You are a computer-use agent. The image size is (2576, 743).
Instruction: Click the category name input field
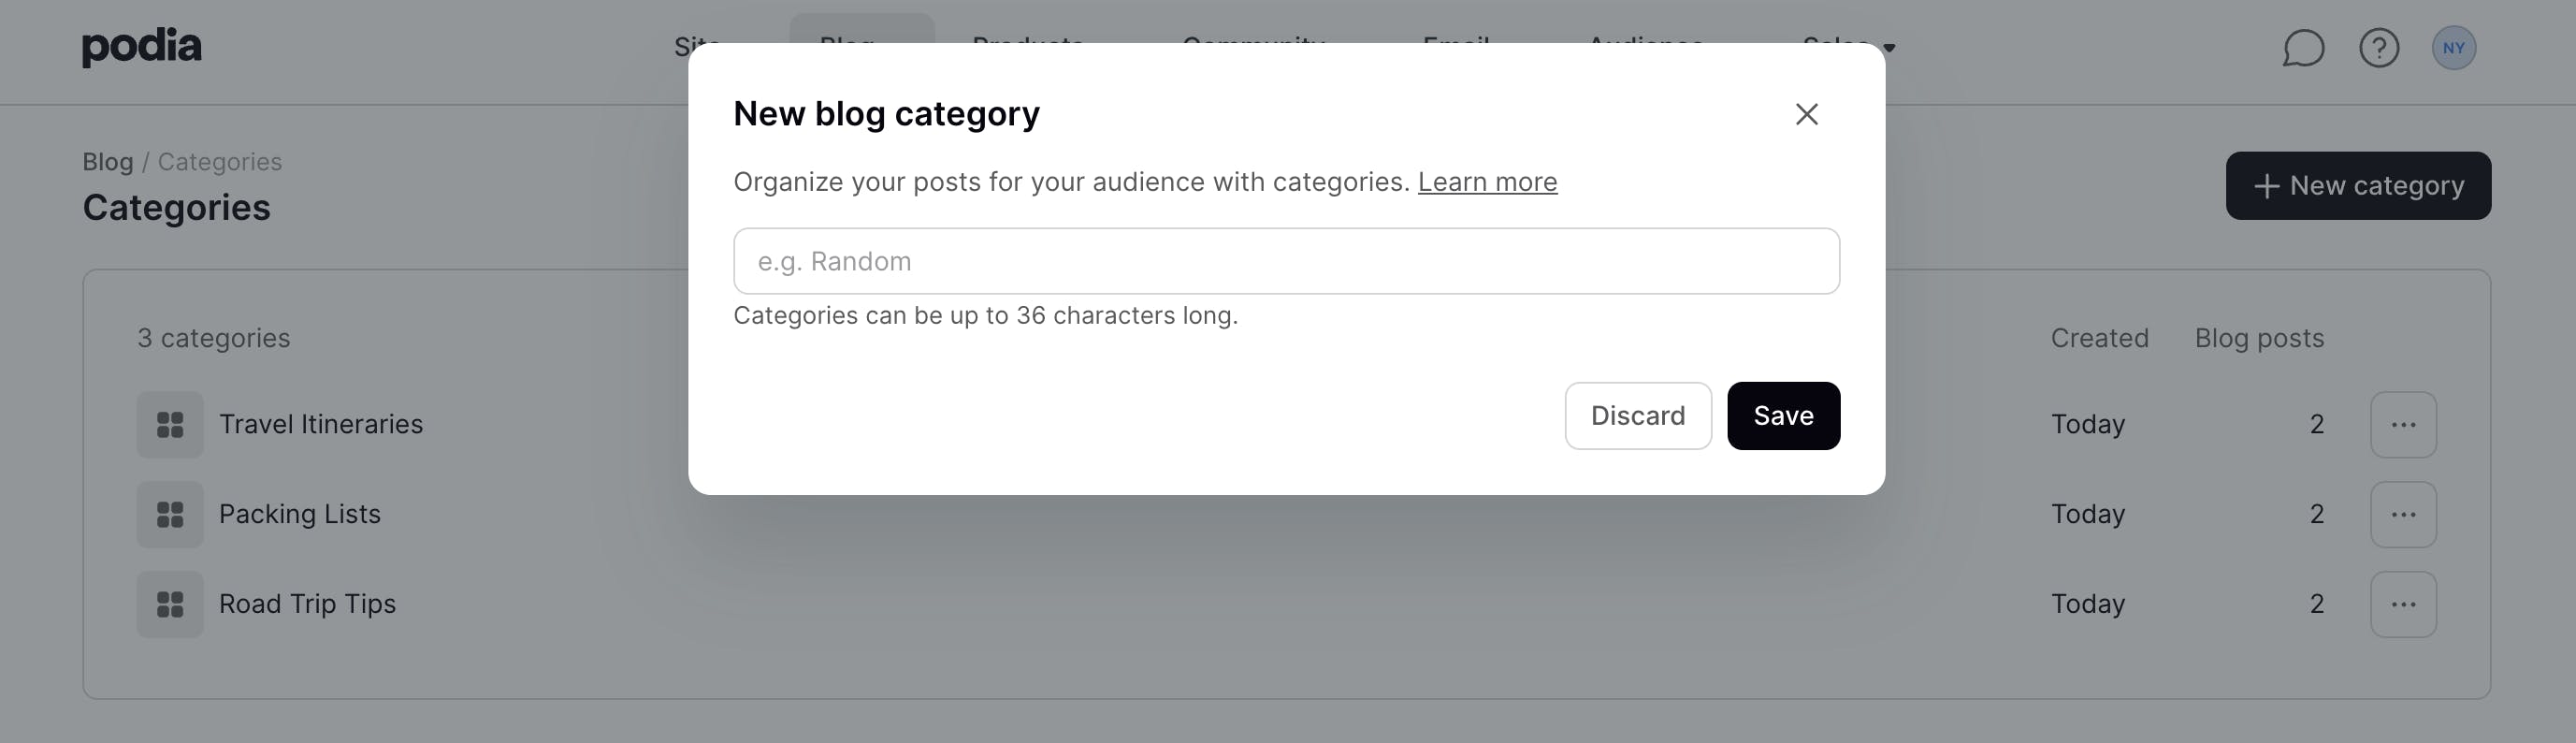coord(1286,261)
